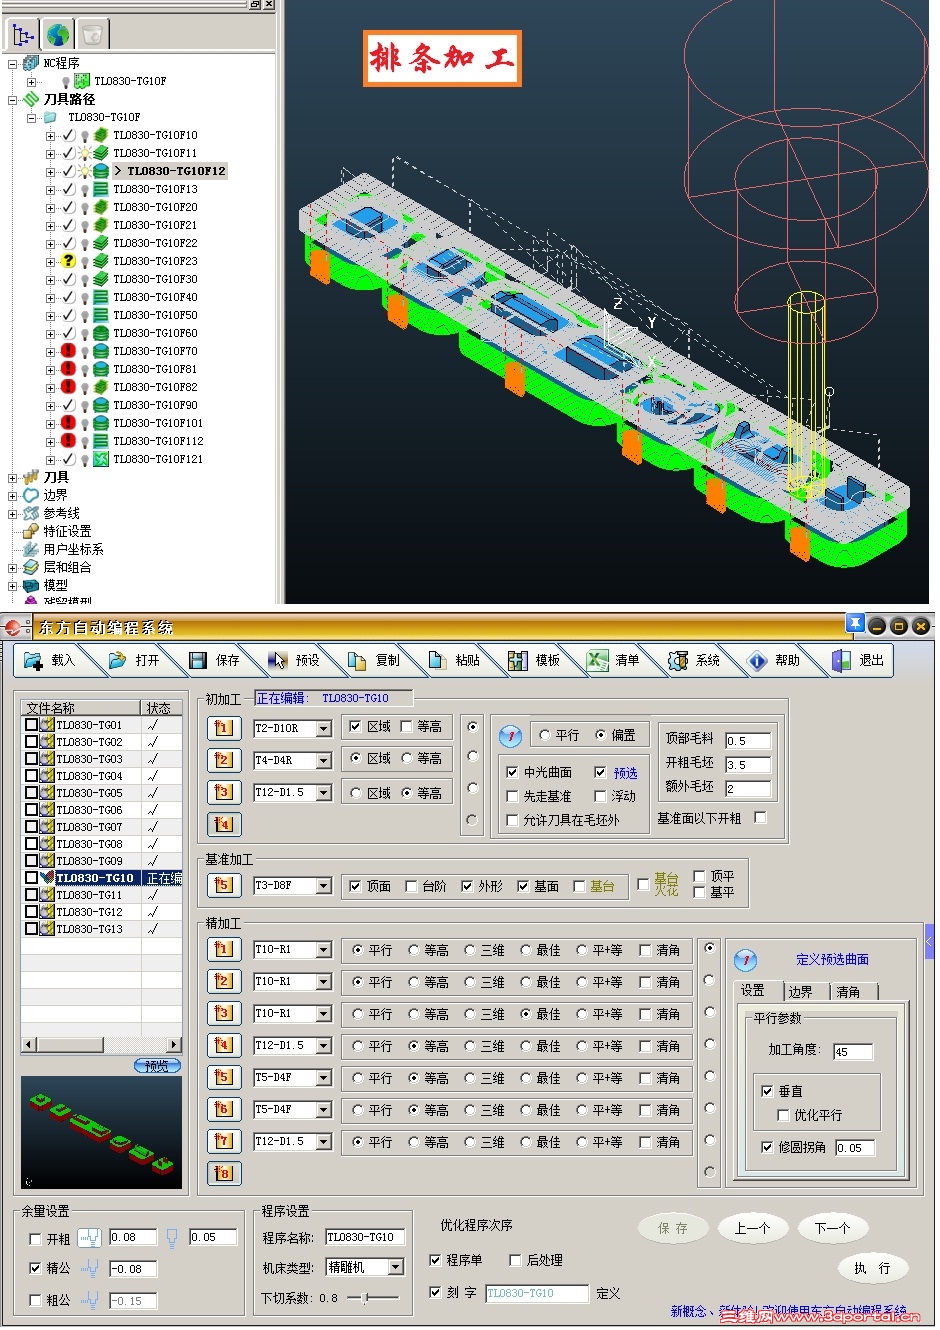Click the toolpath icon of TL0830-TG10F13
The width and height of the screenshot is (940, 1330).
101,189
